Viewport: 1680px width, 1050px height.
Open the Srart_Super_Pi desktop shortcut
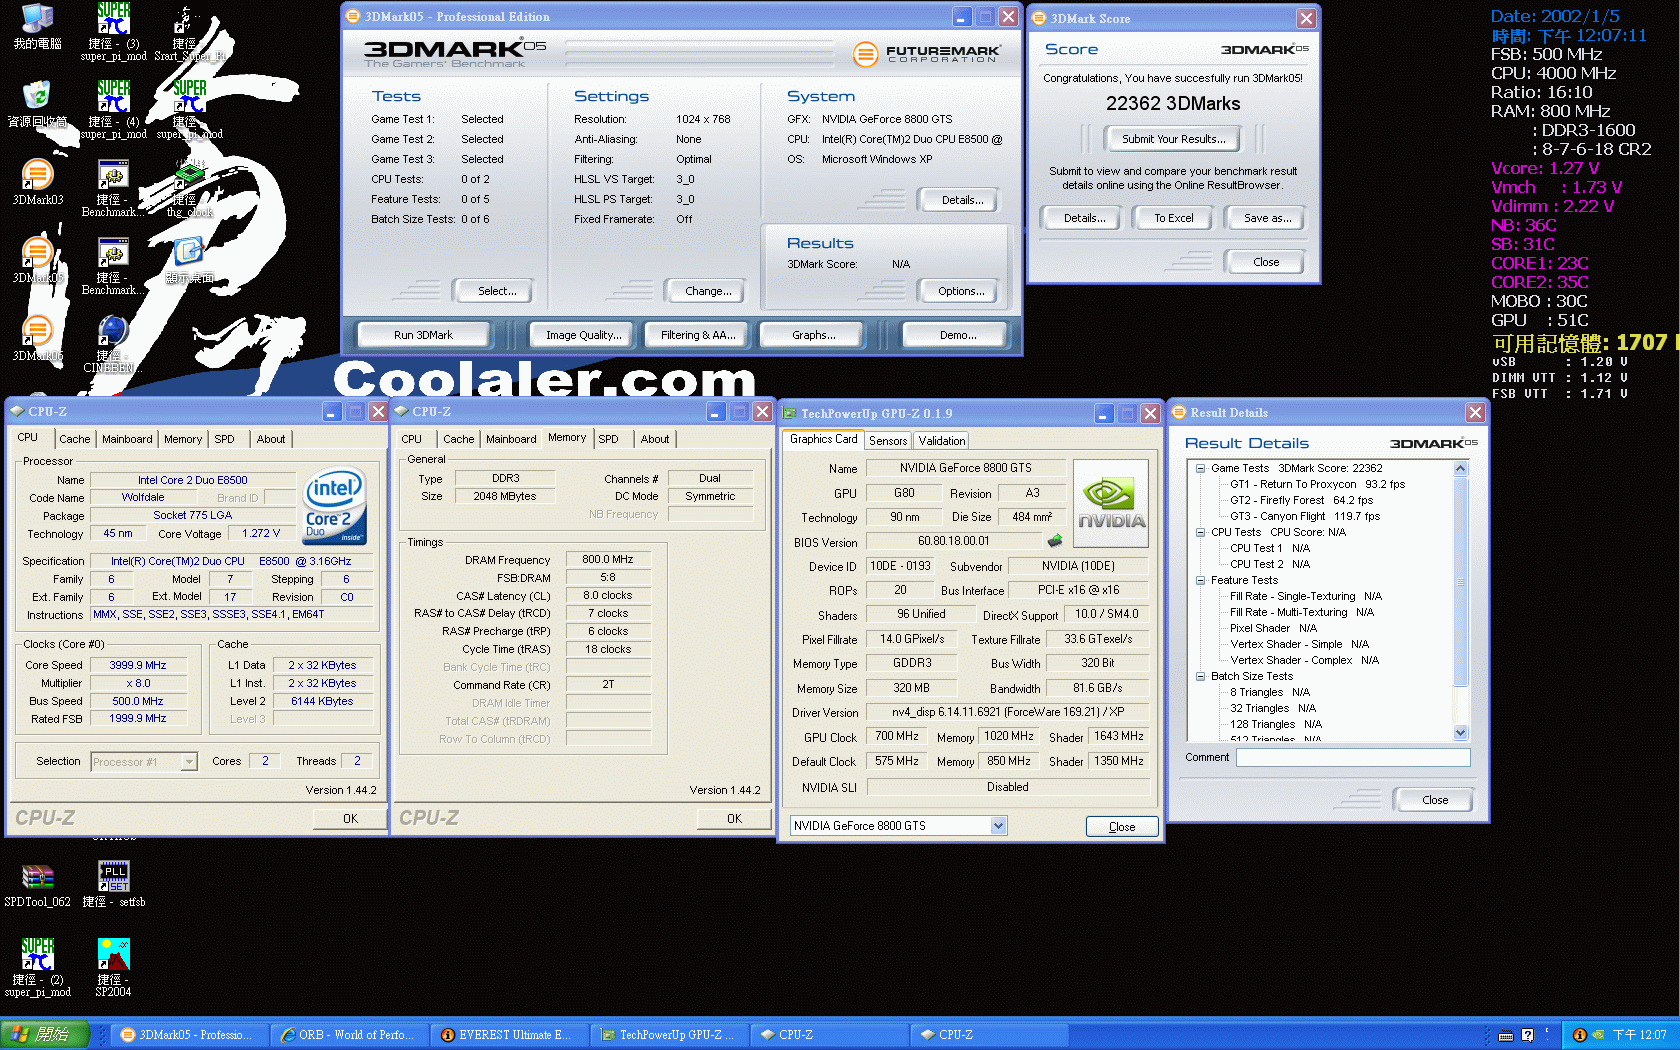[189, 31]
